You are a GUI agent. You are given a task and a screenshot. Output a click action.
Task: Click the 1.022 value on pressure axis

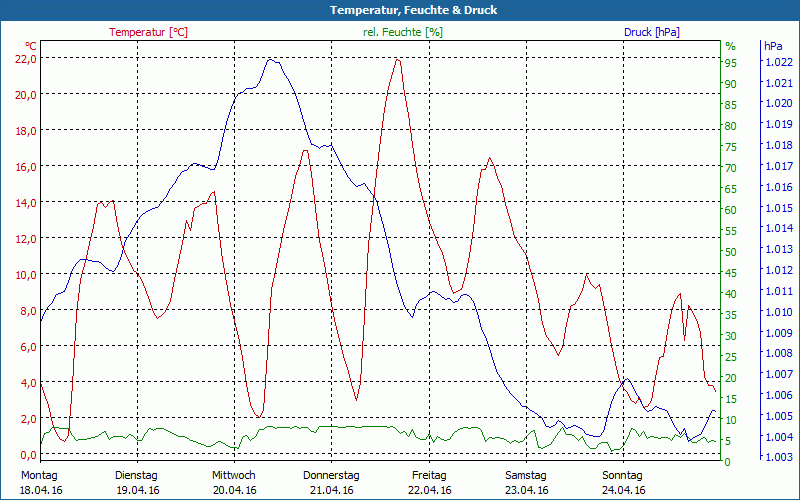(x=778, y=62)
